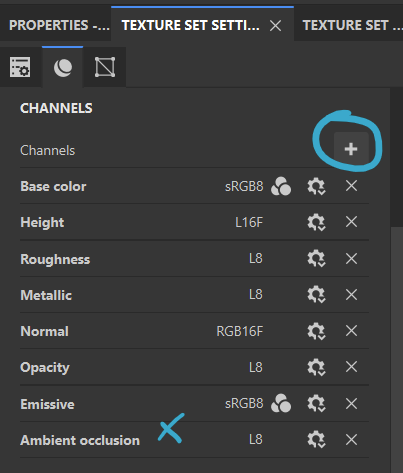Open Opacity channel settings gear
This screenshot has width=403, height=473.
[316, 367]
